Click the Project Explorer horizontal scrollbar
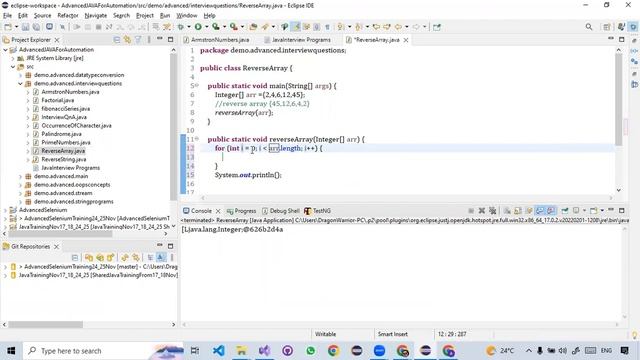Screen dimensions: 640x360 click(x=60, y=234)
